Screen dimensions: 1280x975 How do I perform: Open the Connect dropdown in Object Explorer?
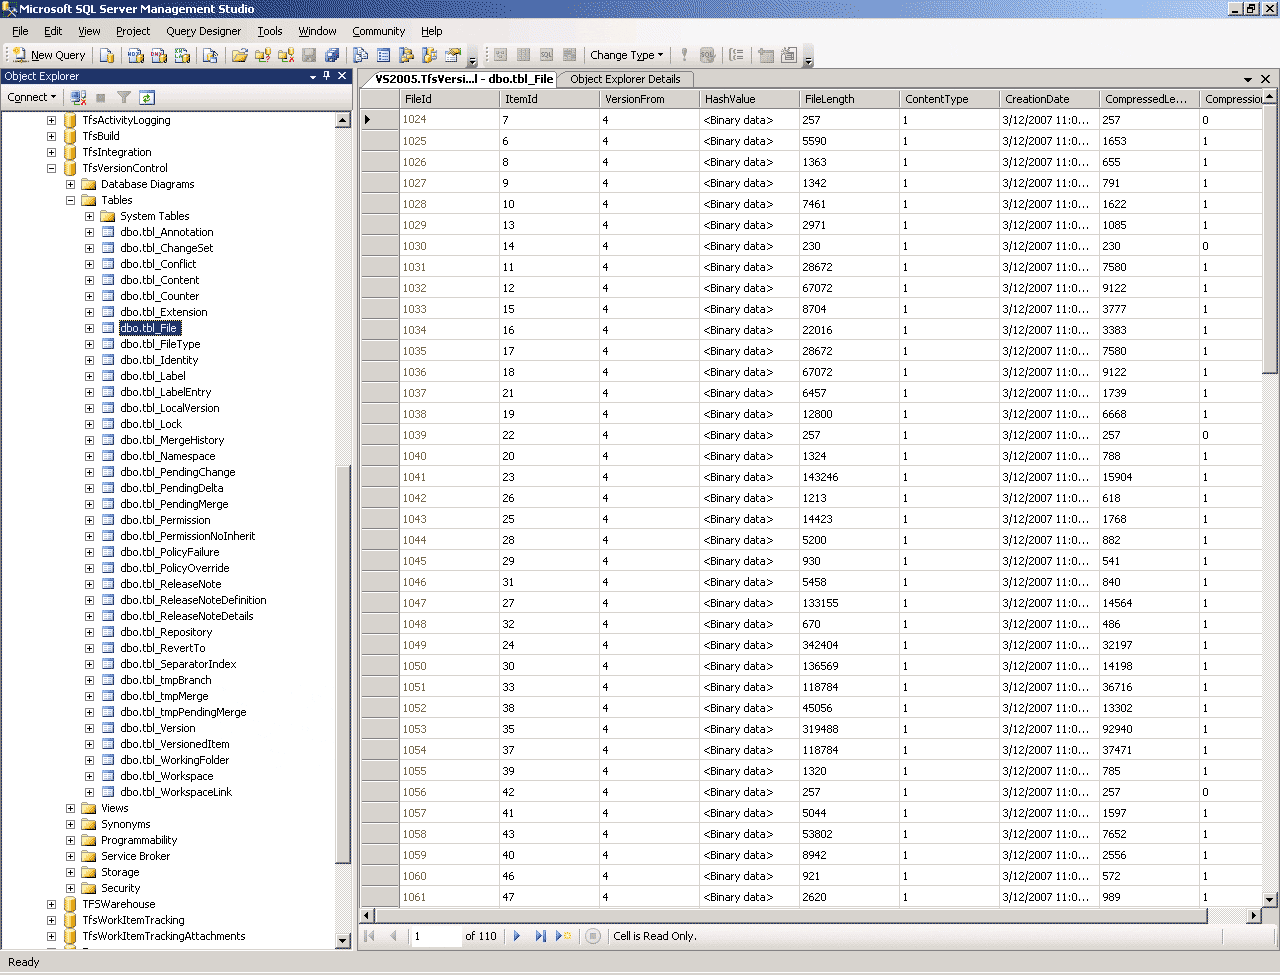31,97
